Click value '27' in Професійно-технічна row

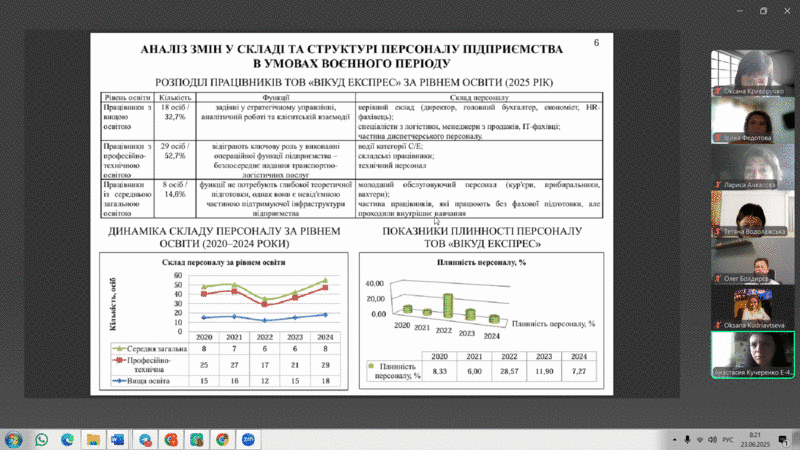(x=234, y=365)
